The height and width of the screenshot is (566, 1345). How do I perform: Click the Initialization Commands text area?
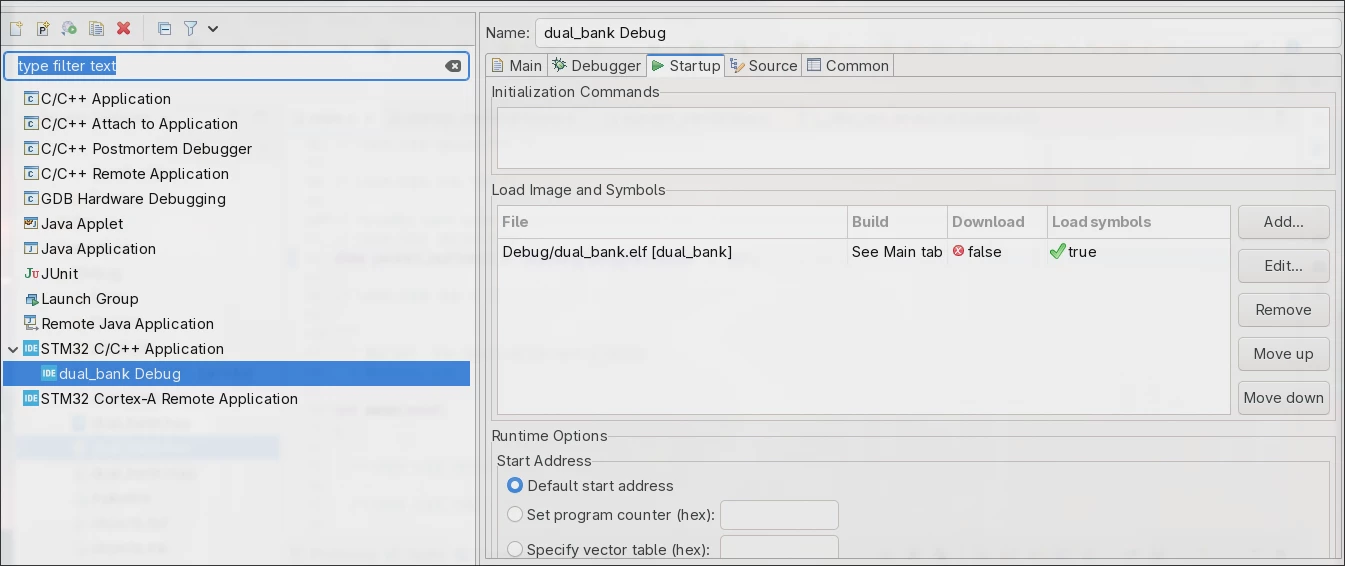pyautogui.click(x=913, y=137)
